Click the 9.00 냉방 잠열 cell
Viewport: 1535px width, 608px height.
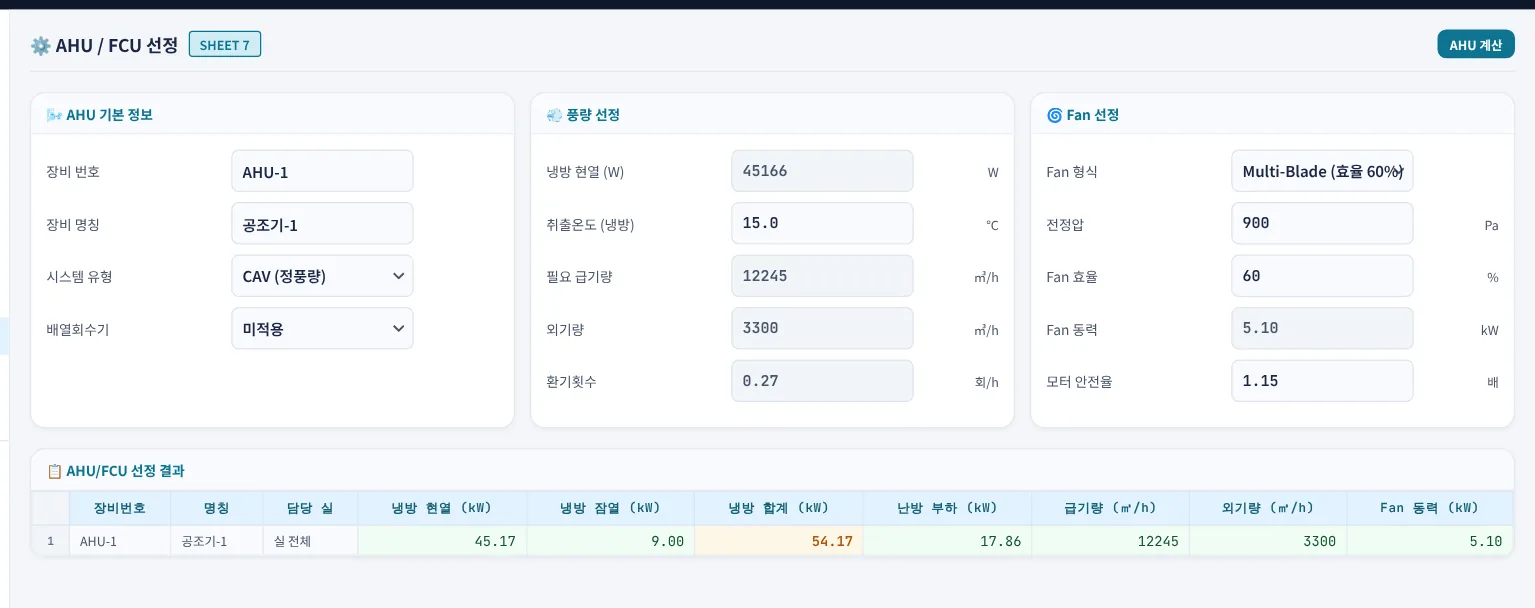(x=610, y=541)
